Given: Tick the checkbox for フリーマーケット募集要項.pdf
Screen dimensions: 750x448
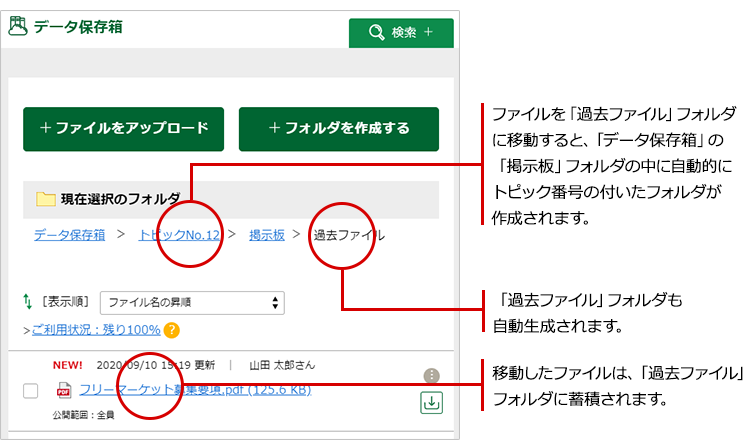Looking at the screenshot, I should click(x=30, y=391).
